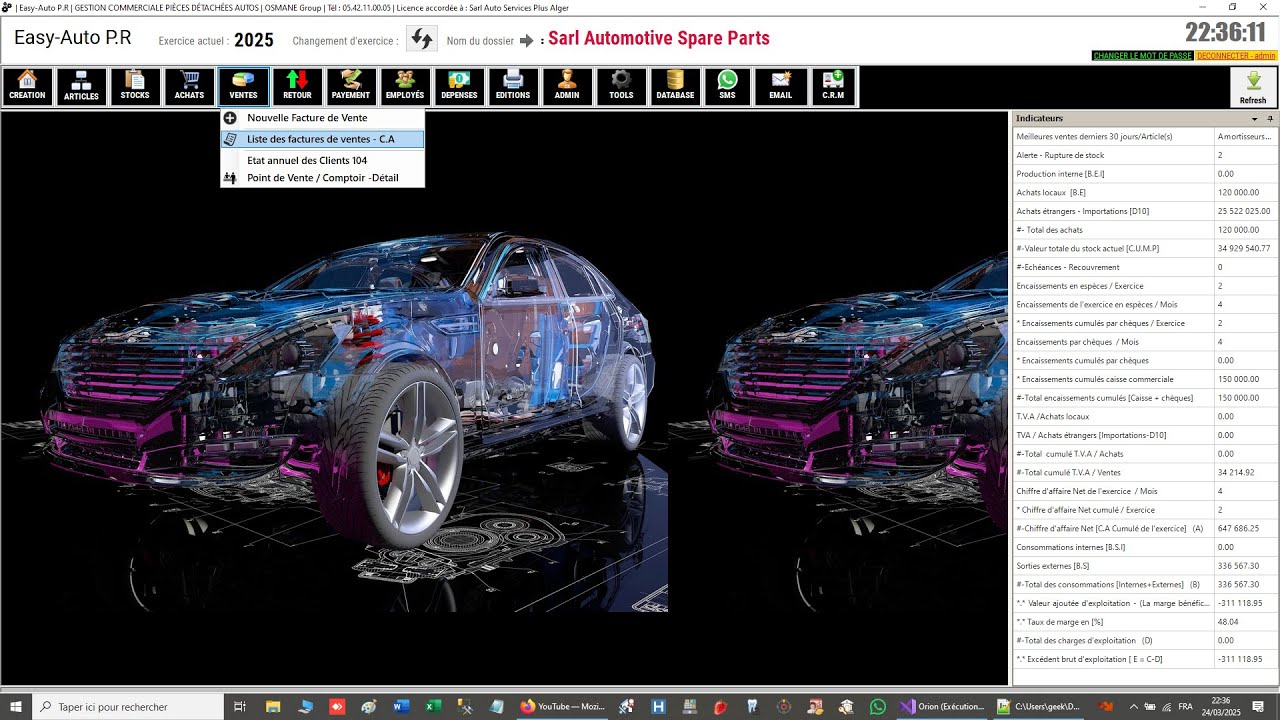Select row Alerte - Rupture de stock
Screen dimensions: 1280x720
pos(1145,155)
